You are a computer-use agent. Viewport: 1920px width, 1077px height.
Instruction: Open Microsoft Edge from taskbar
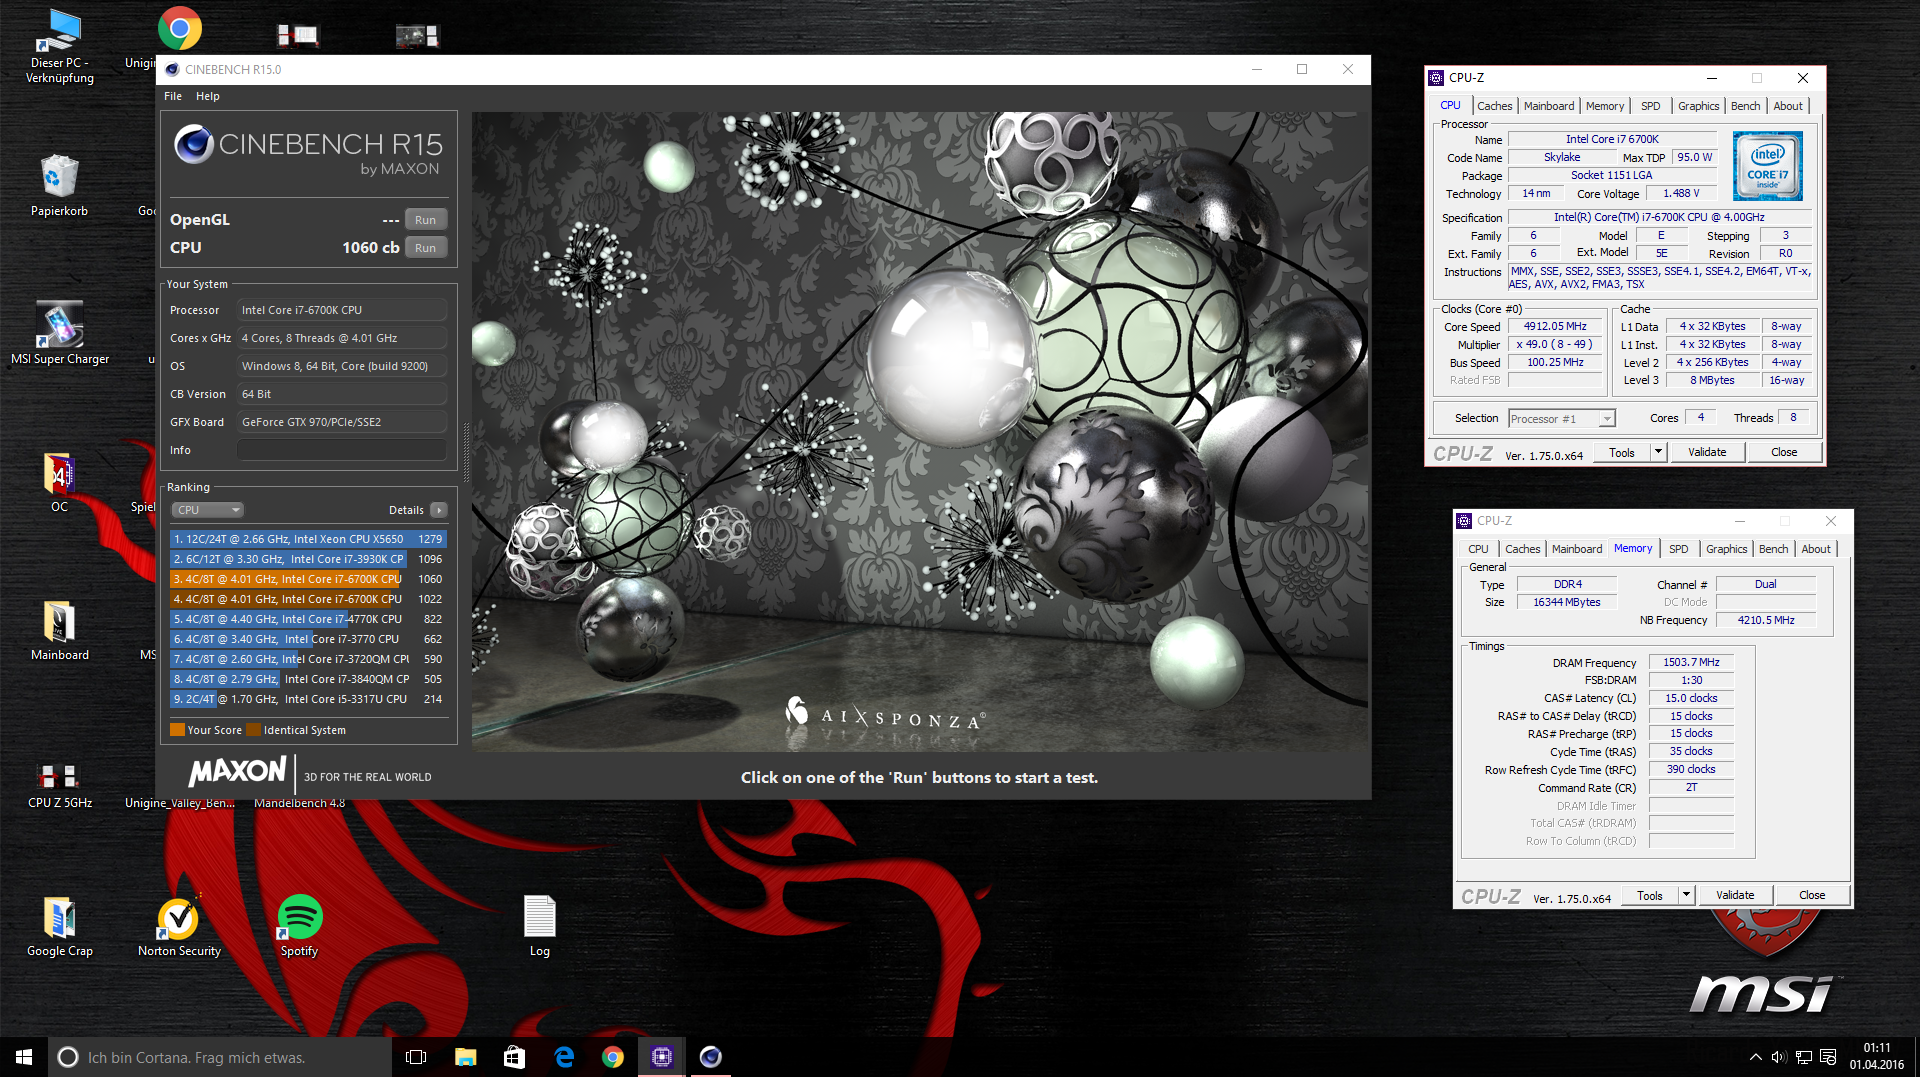(x=564, y=1057)
